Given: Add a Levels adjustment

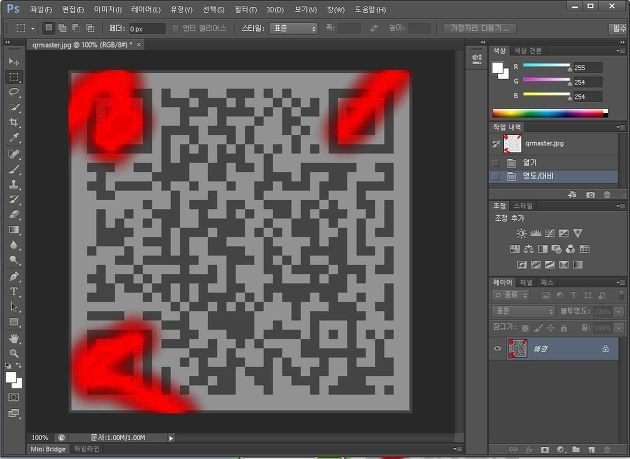Looking at the screenshot, I should click(536, 233).
